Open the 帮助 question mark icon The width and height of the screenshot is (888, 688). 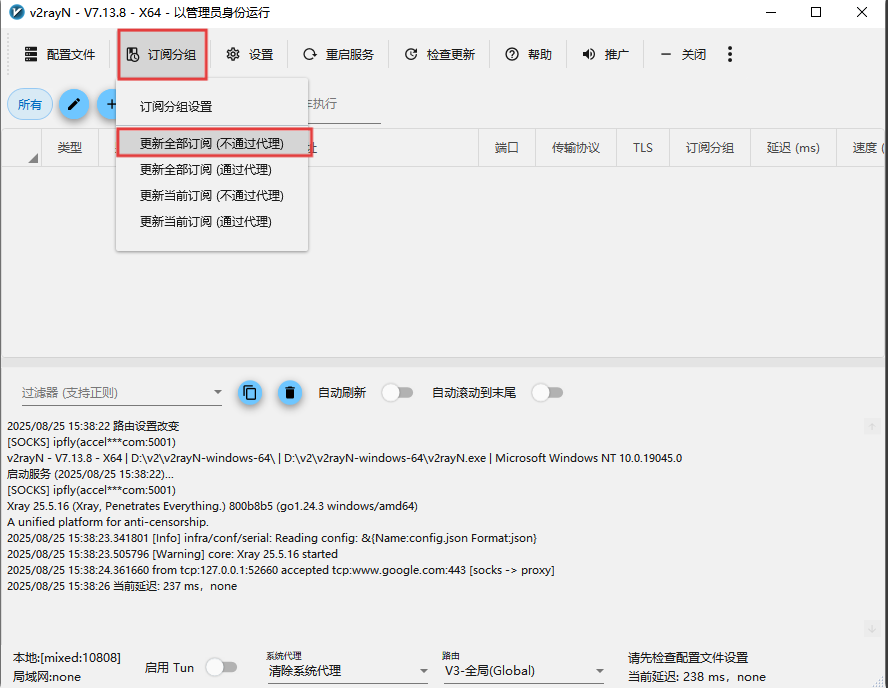click(512, 54)
